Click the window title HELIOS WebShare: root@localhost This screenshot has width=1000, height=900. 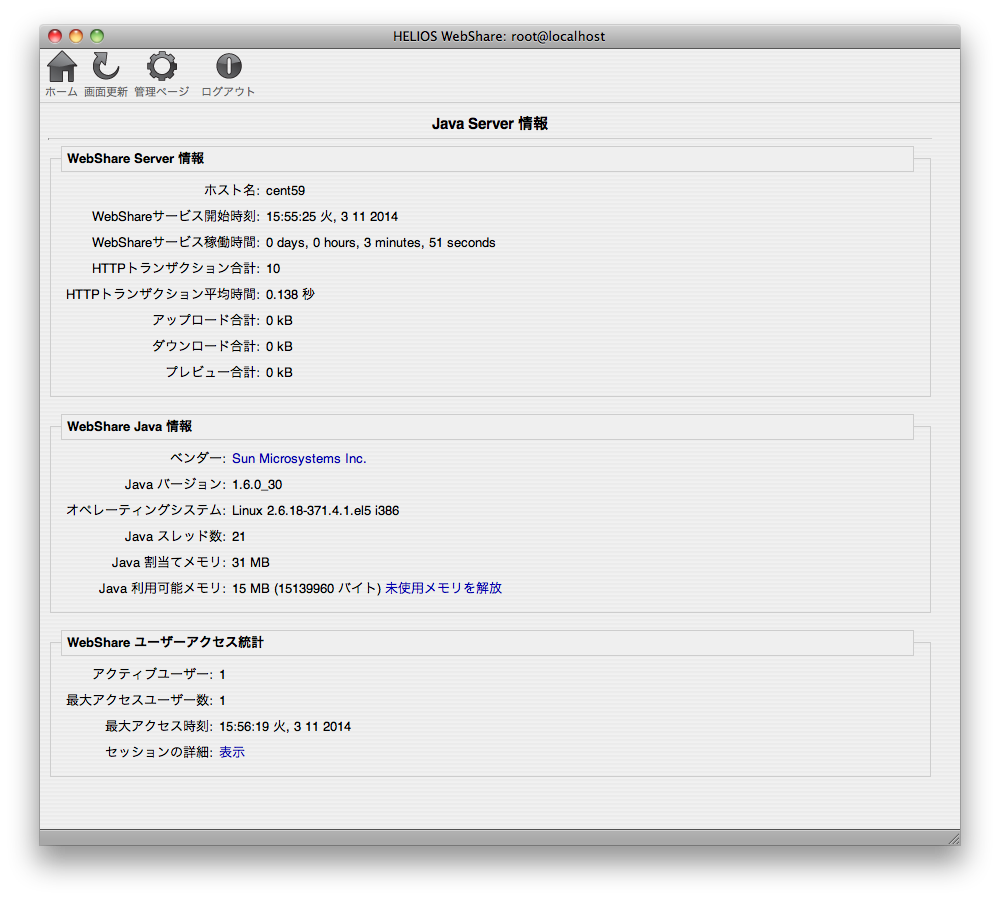pyautogui.click(x=499, y=36)
